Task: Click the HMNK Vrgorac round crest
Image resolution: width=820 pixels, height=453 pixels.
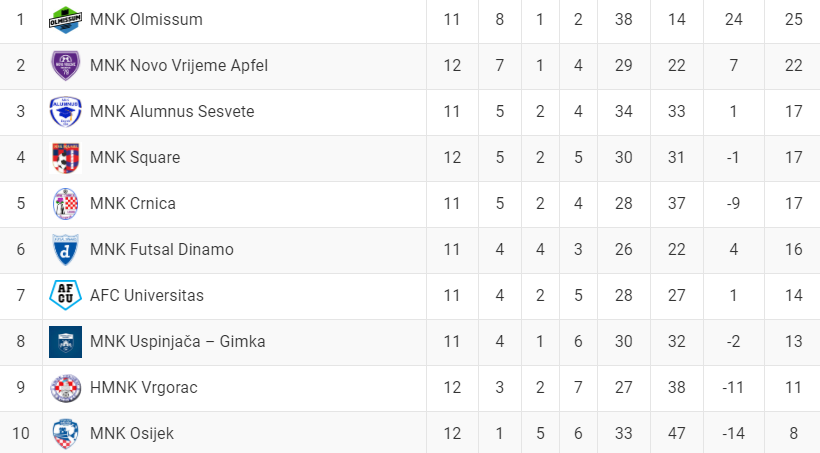Action: click(65, 388)
